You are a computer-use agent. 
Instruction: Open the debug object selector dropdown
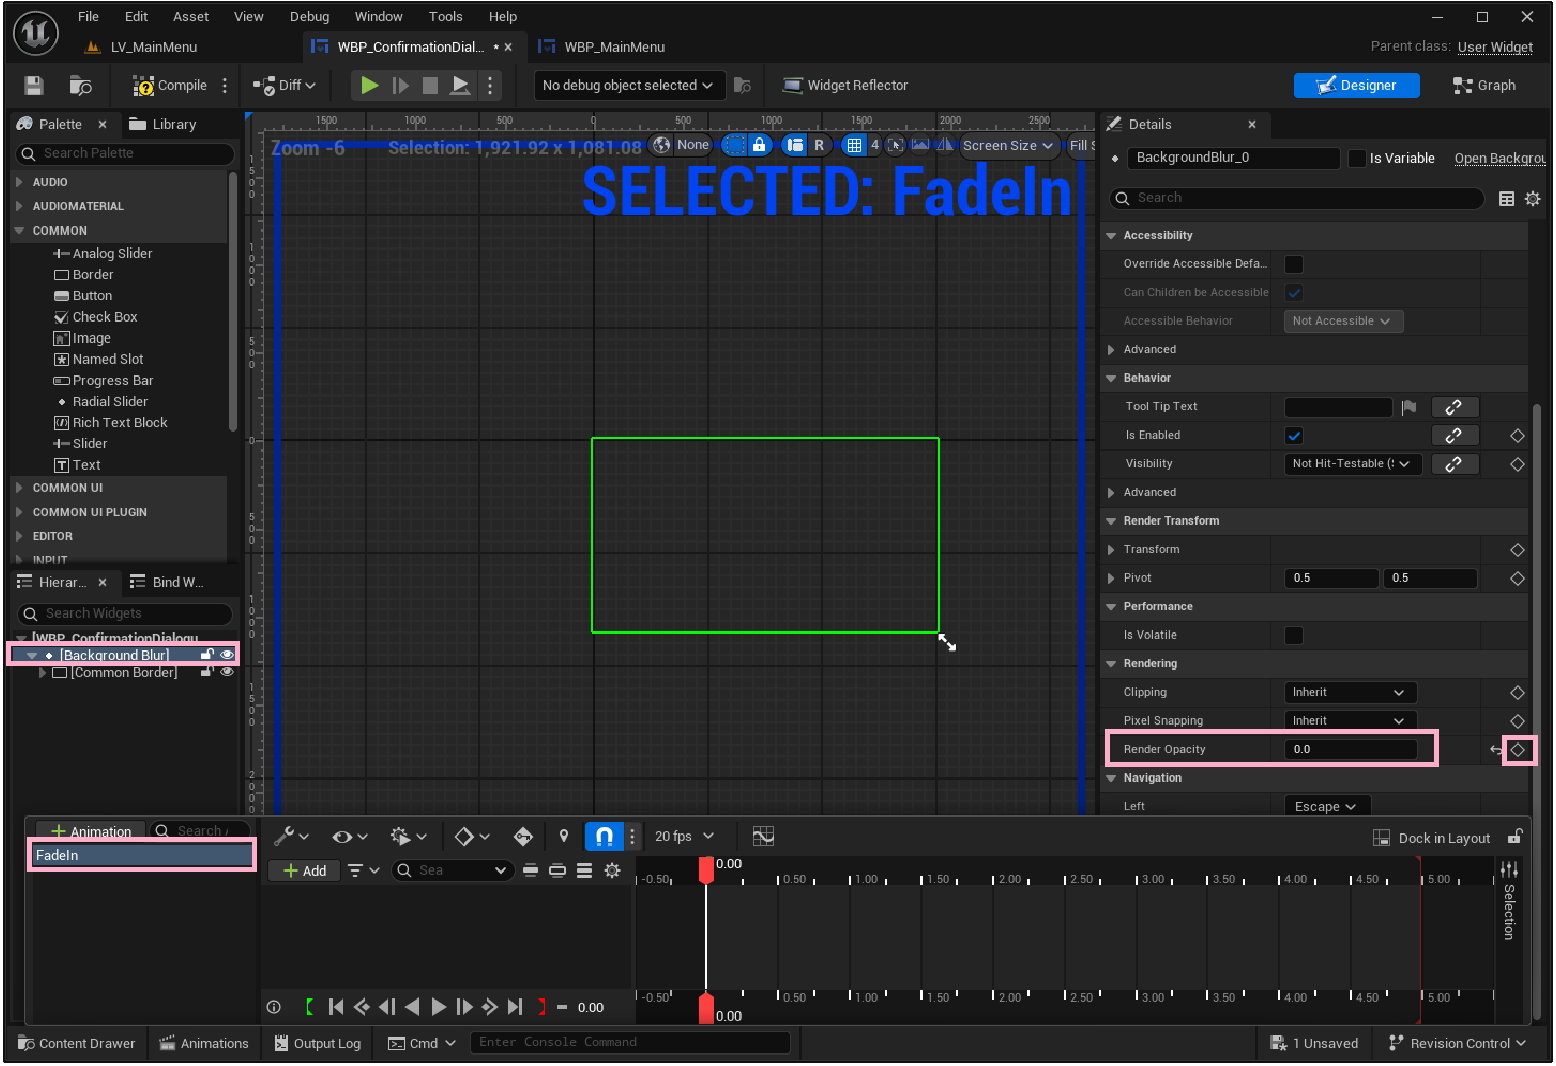(x=628, y=86)
